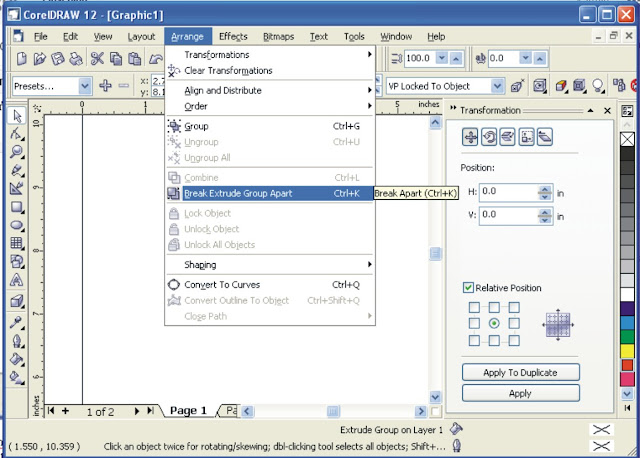Pick the yellow color swatch
Image resolution: width=640 pixels, height=458 pixels.
[627, 350]
